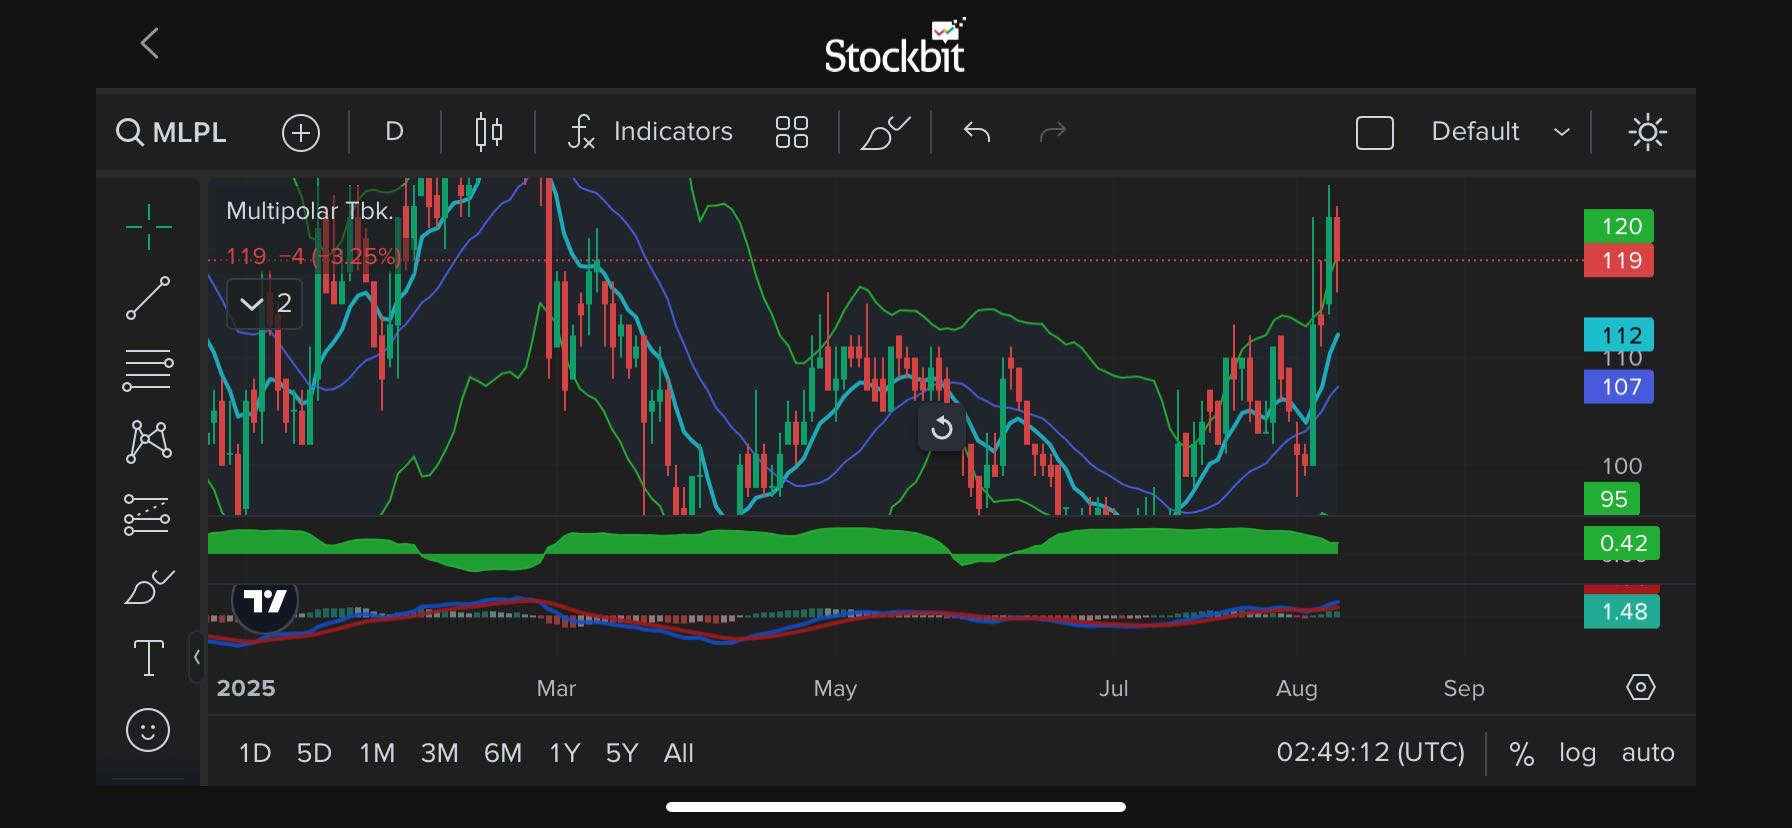Open the indicator templates grid icon
The width and height of the screenshot is (1792, 828).
pos(792,132)
